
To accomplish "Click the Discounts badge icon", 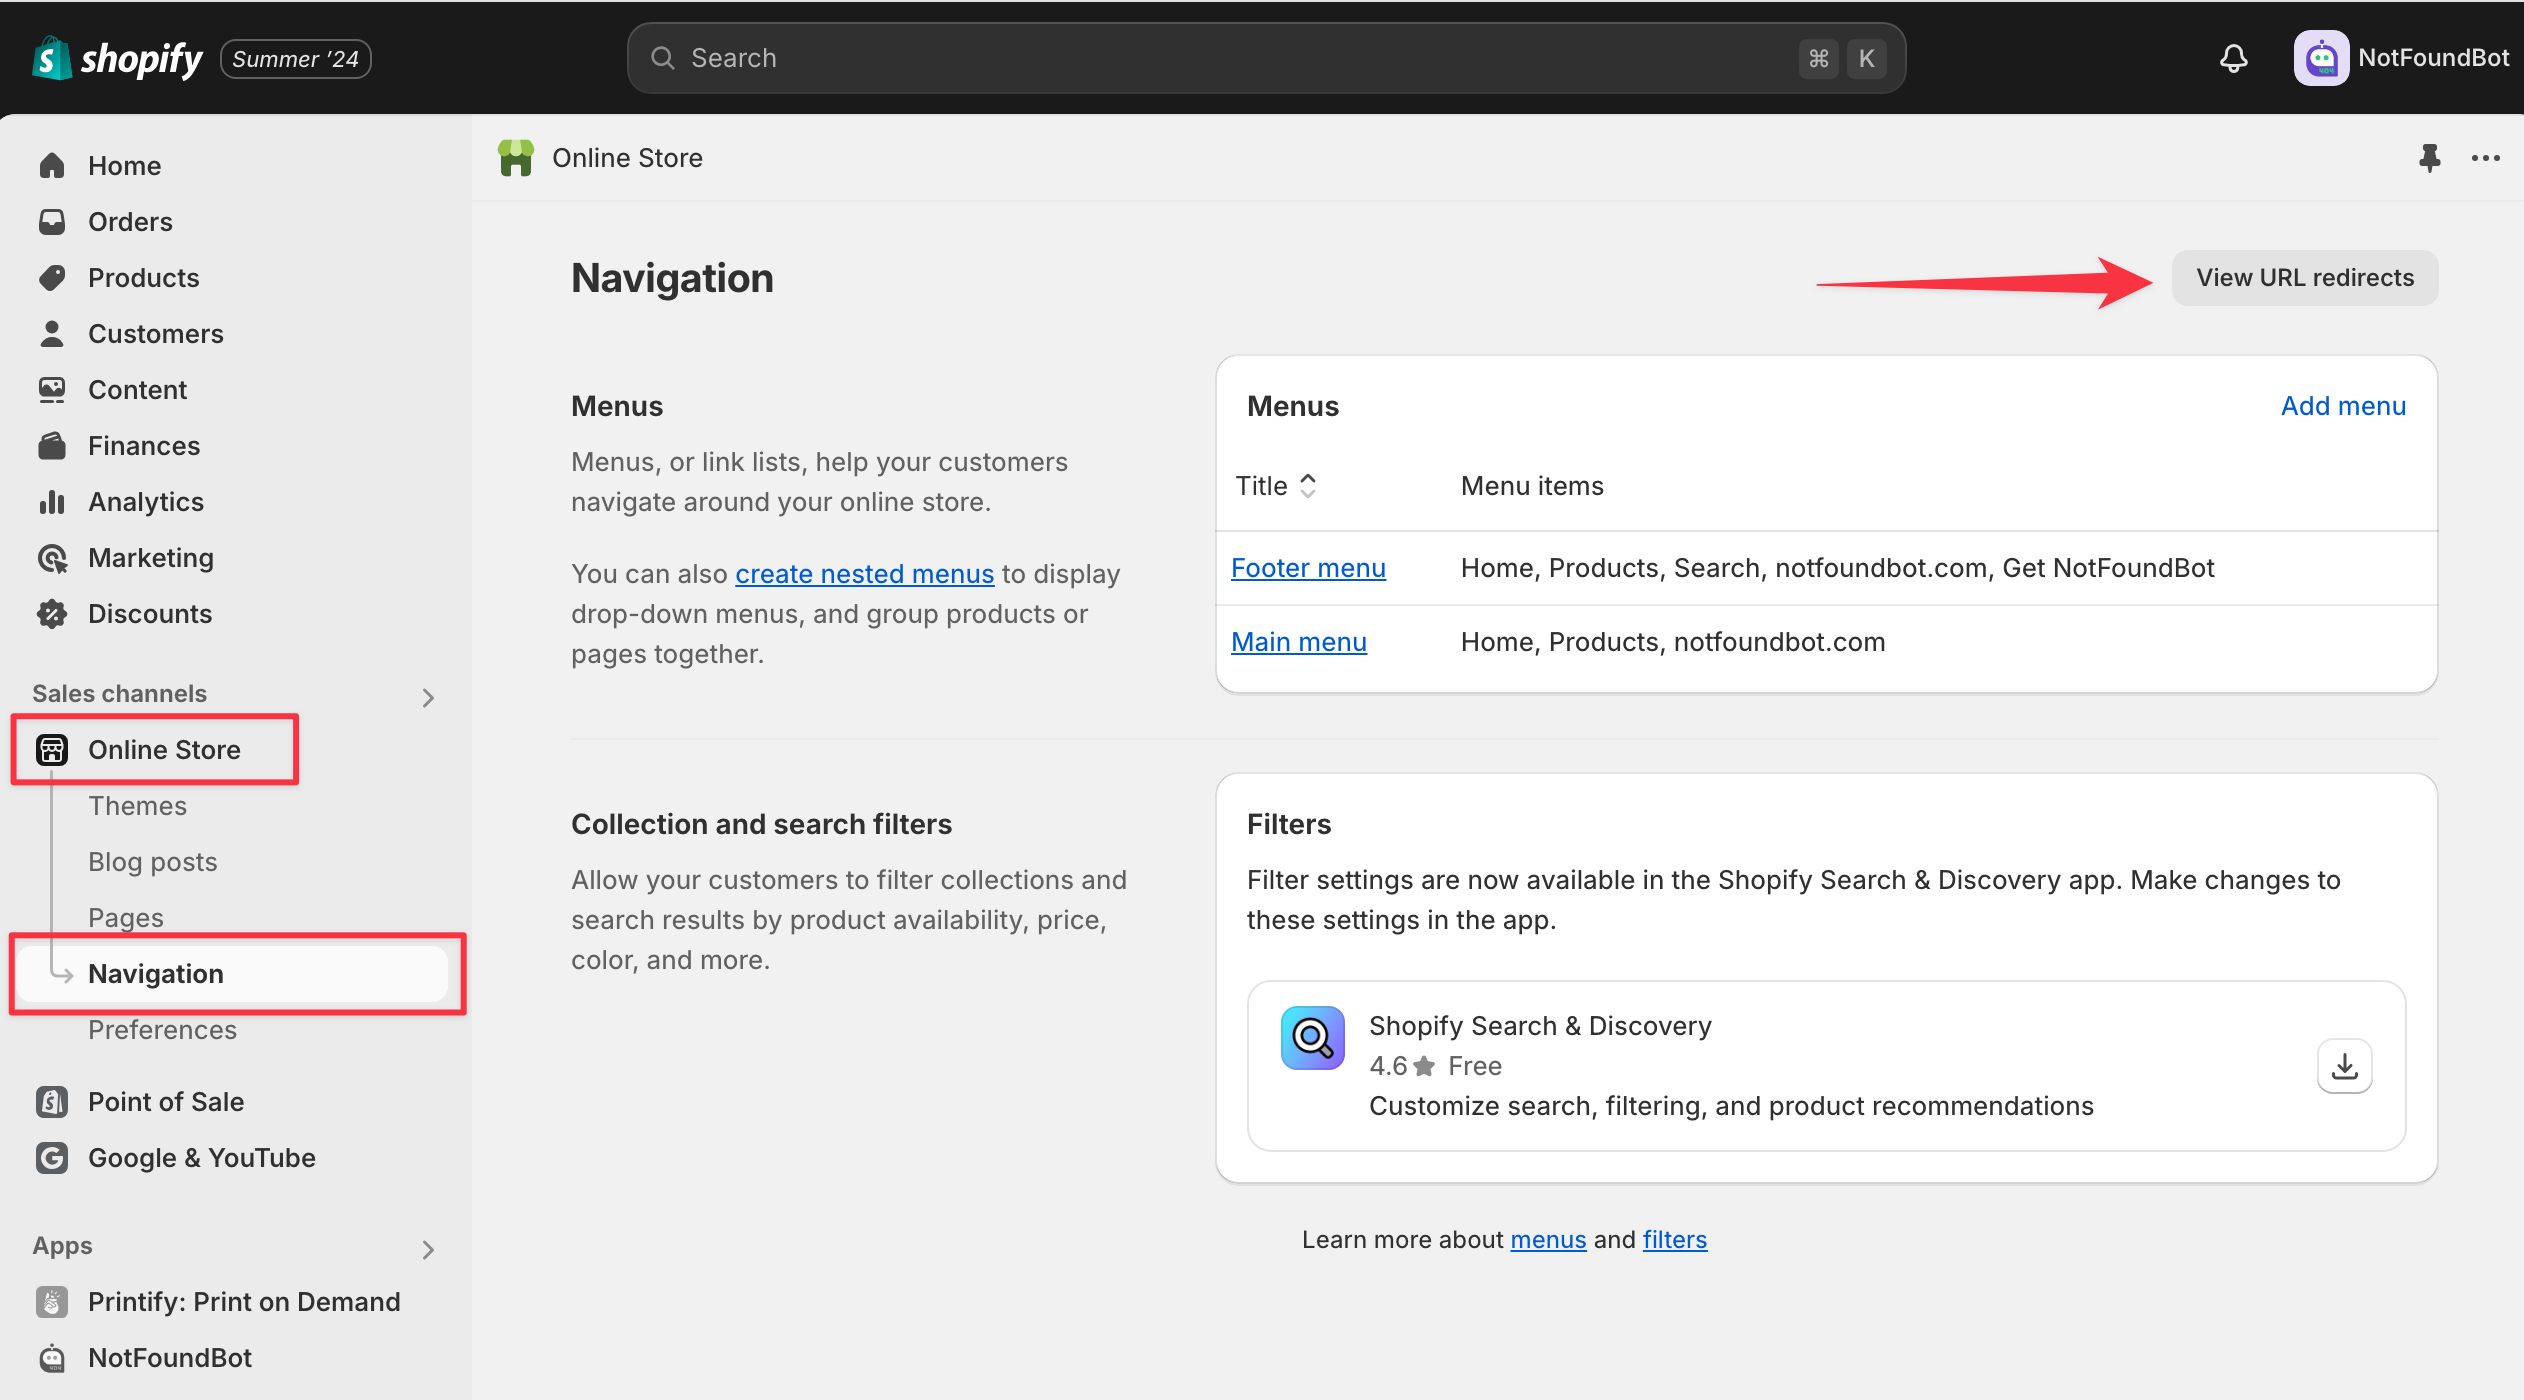I will point(52,613).
